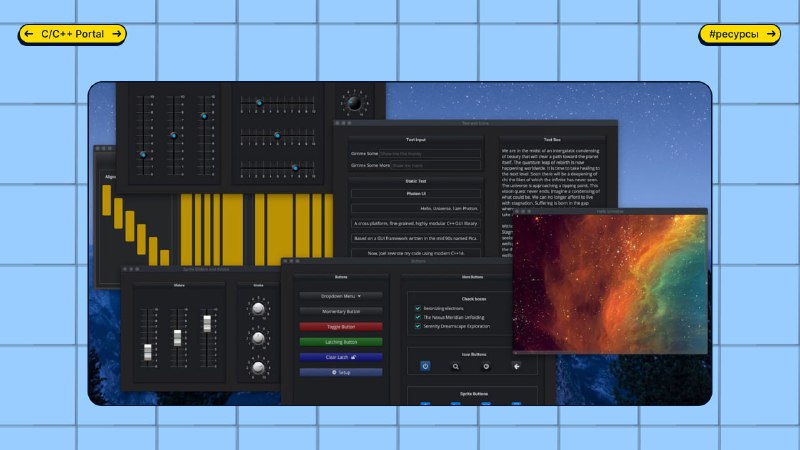Screen dimensions: 800x450
Task: Click the right arrow on C/C++ Portal badge
Action: (116, 34)
